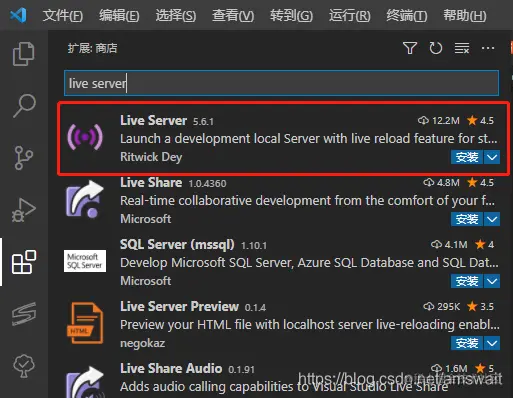The image size is (513, 398).
Task: Expand install options for Live Server
Action: pos(492,157)
